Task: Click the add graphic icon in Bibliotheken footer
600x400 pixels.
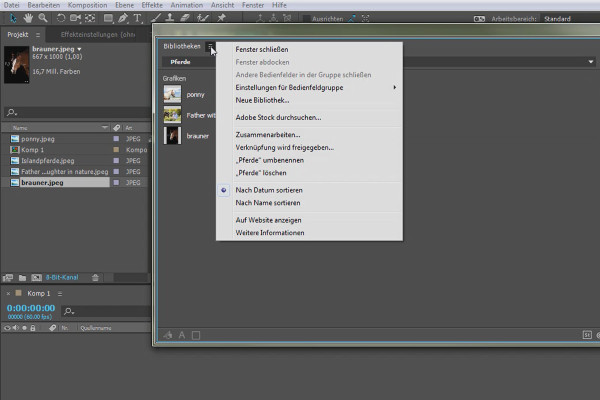Action: click(168, 335)
